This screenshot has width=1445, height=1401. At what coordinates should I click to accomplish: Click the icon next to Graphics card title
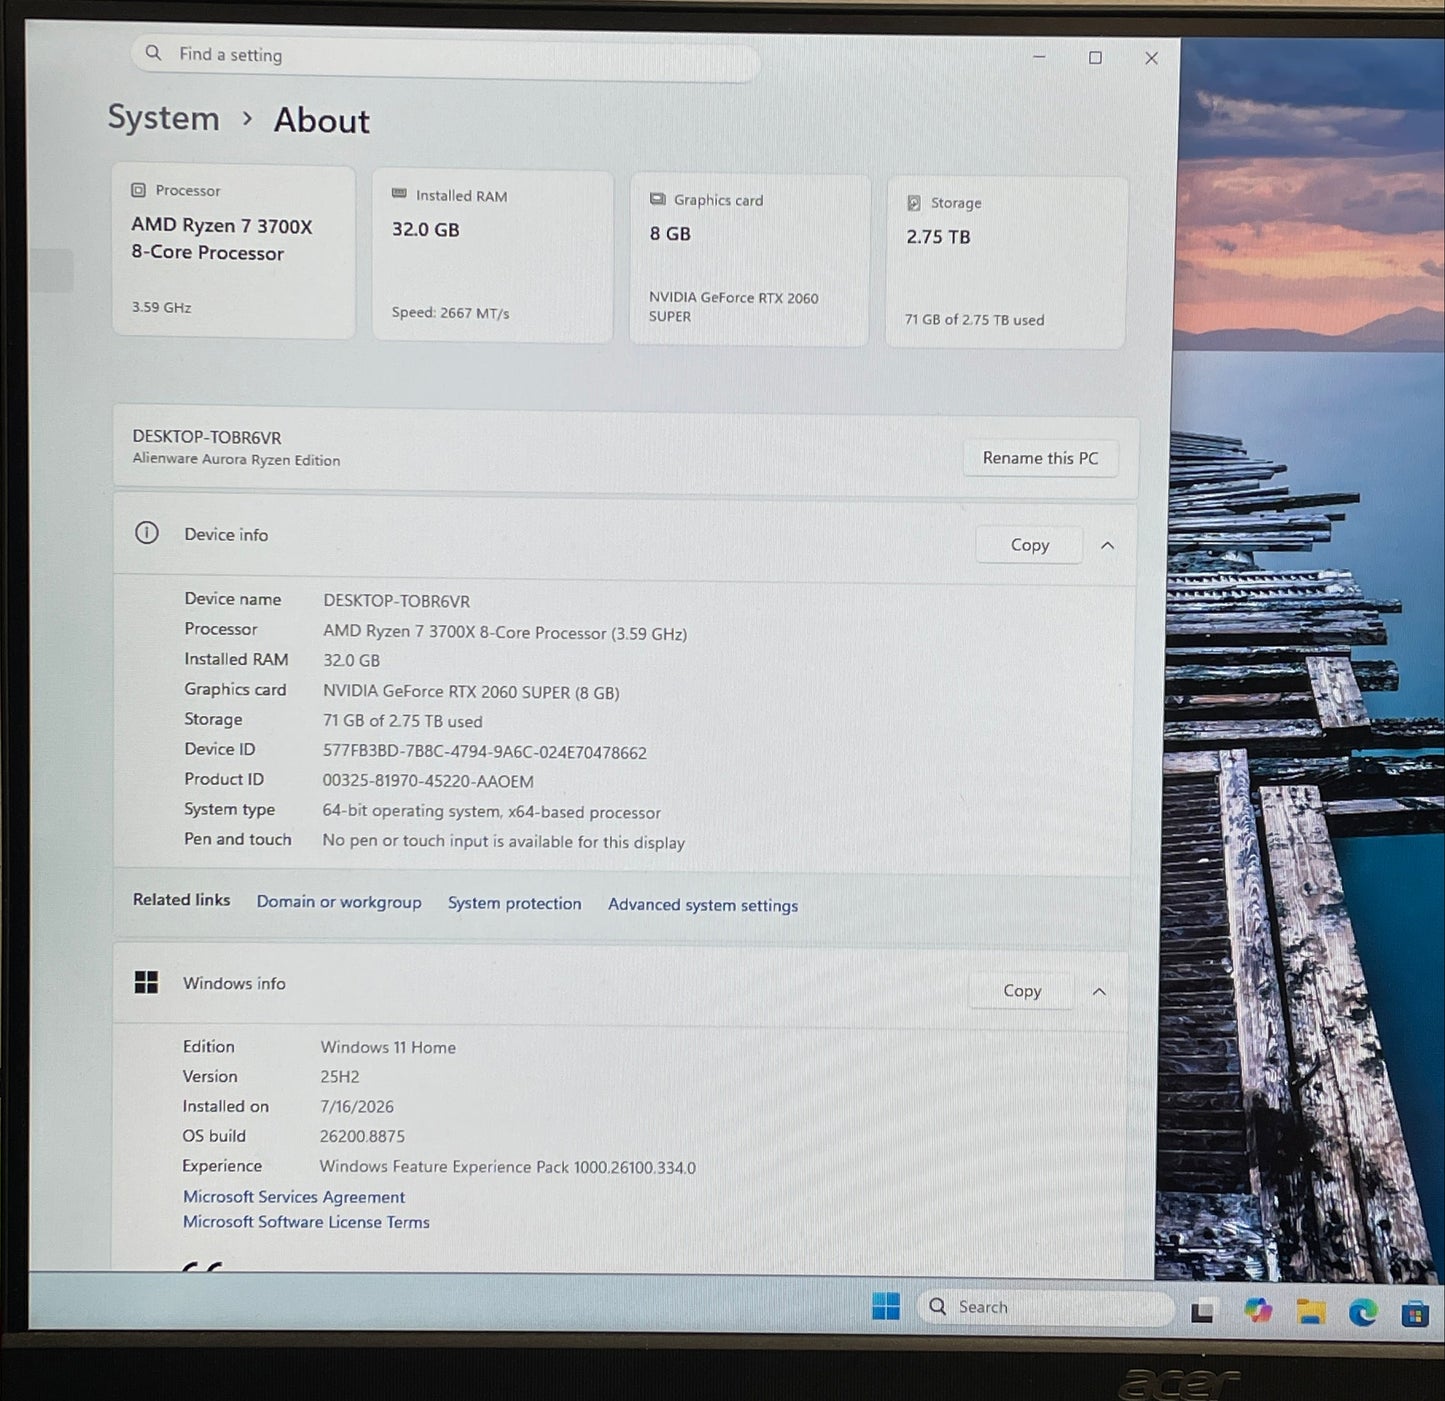(657, 199)
